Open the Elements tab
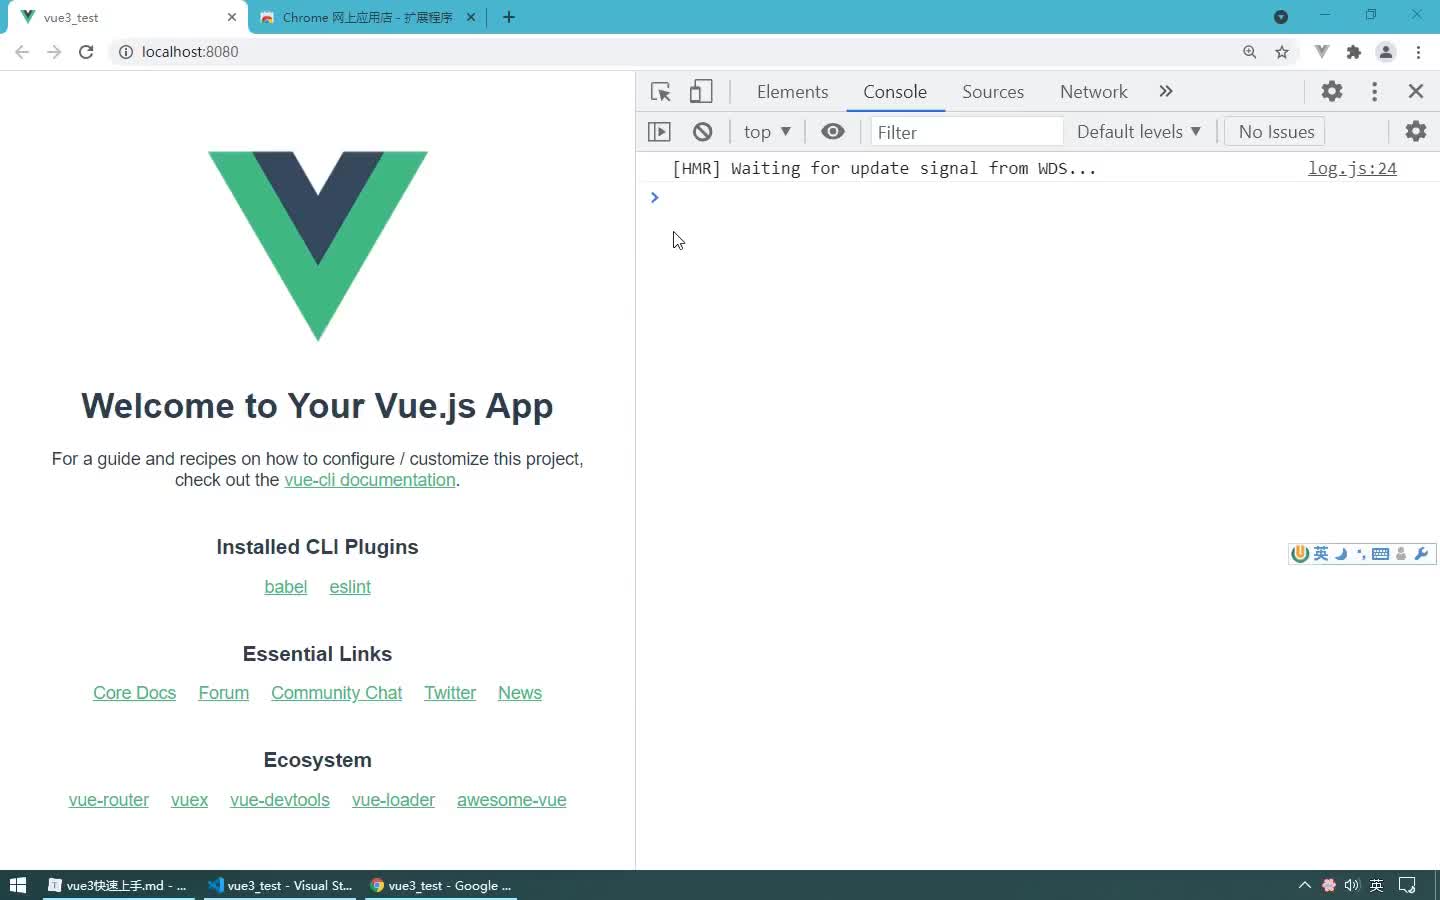This screenshot has width=1440, height=900. 792,92
